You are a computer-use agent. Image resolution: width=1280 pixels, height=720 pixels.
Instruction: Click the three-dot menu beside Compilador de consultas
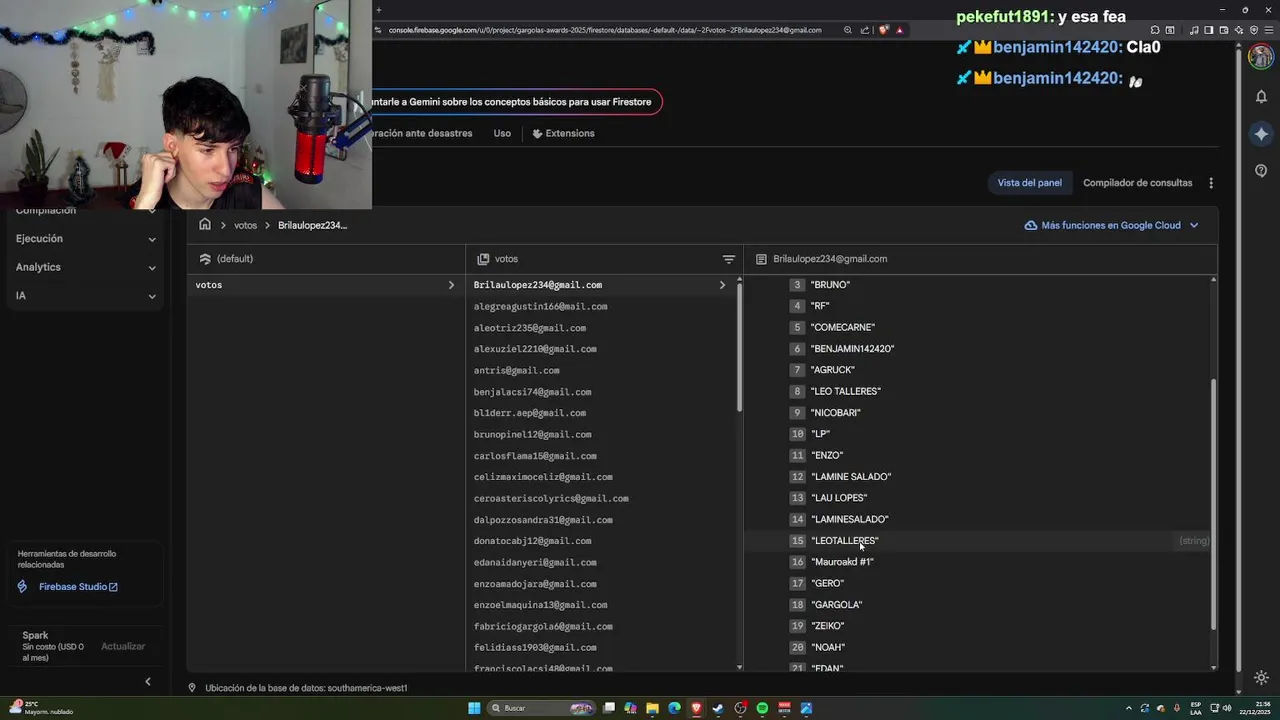[1211, 183]
